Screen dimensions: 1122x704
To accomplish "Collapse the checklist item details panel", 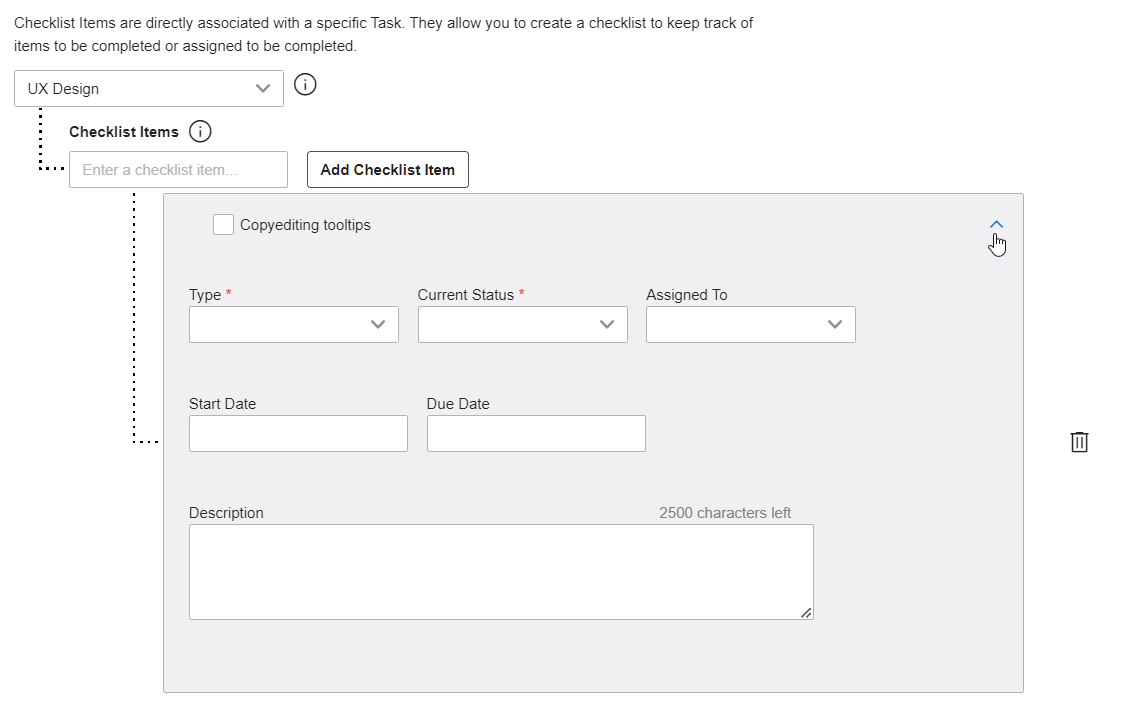I will [996, 224].
